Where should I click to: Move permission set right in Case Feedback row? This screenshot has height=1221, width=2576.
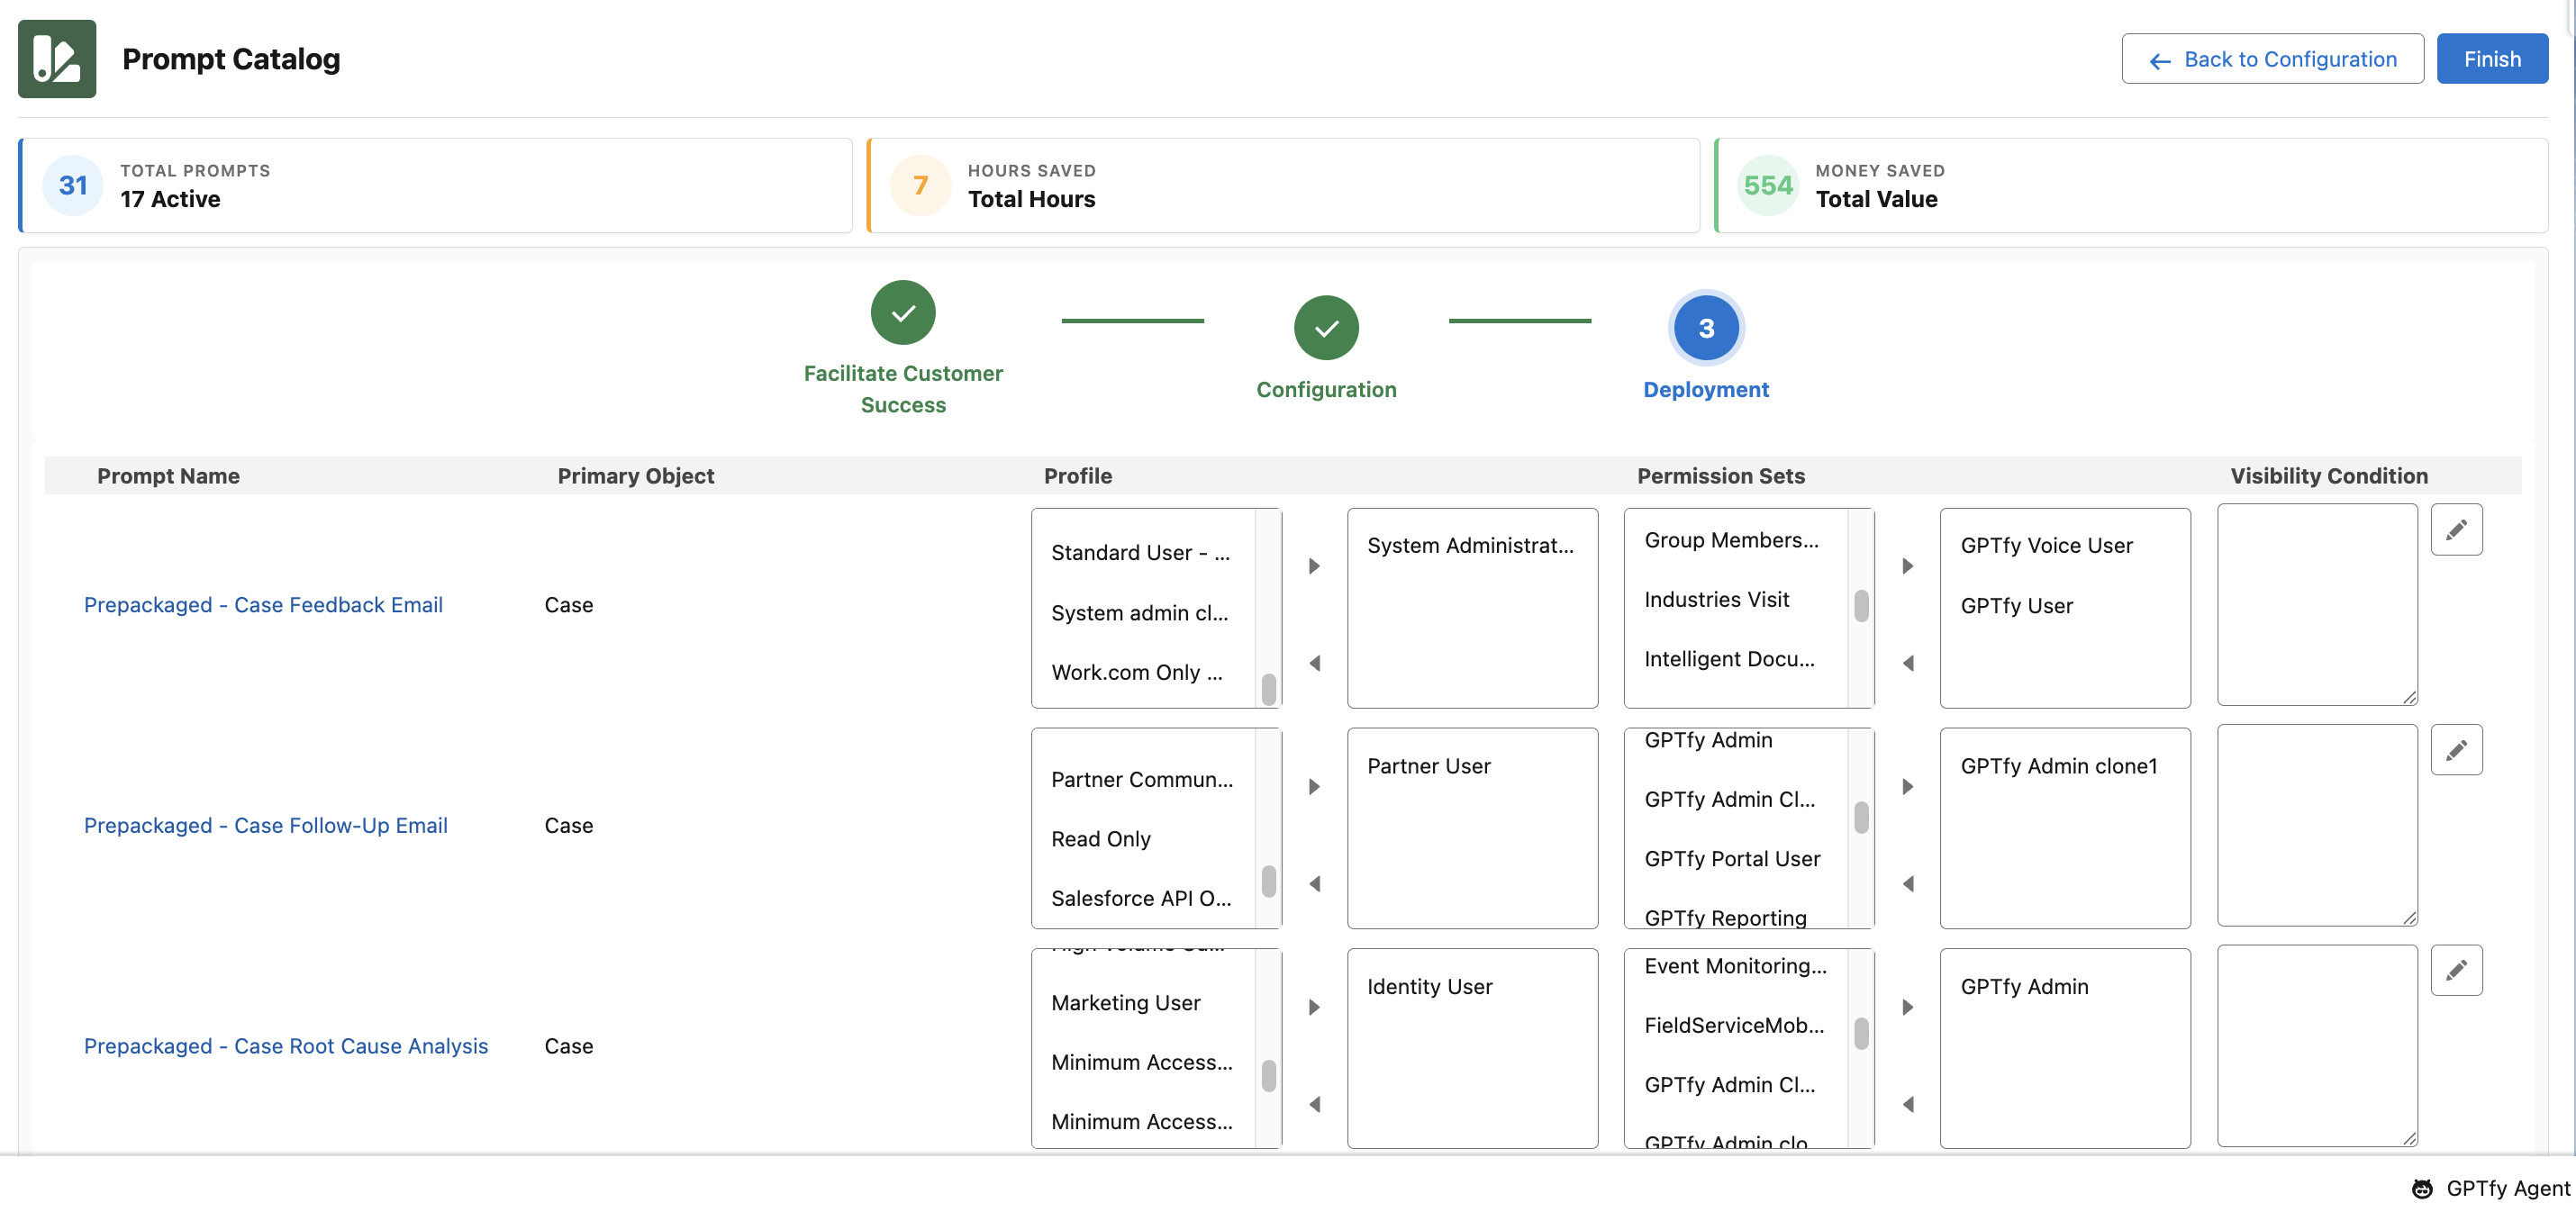pyautogui.click(x=1907, y=566)
